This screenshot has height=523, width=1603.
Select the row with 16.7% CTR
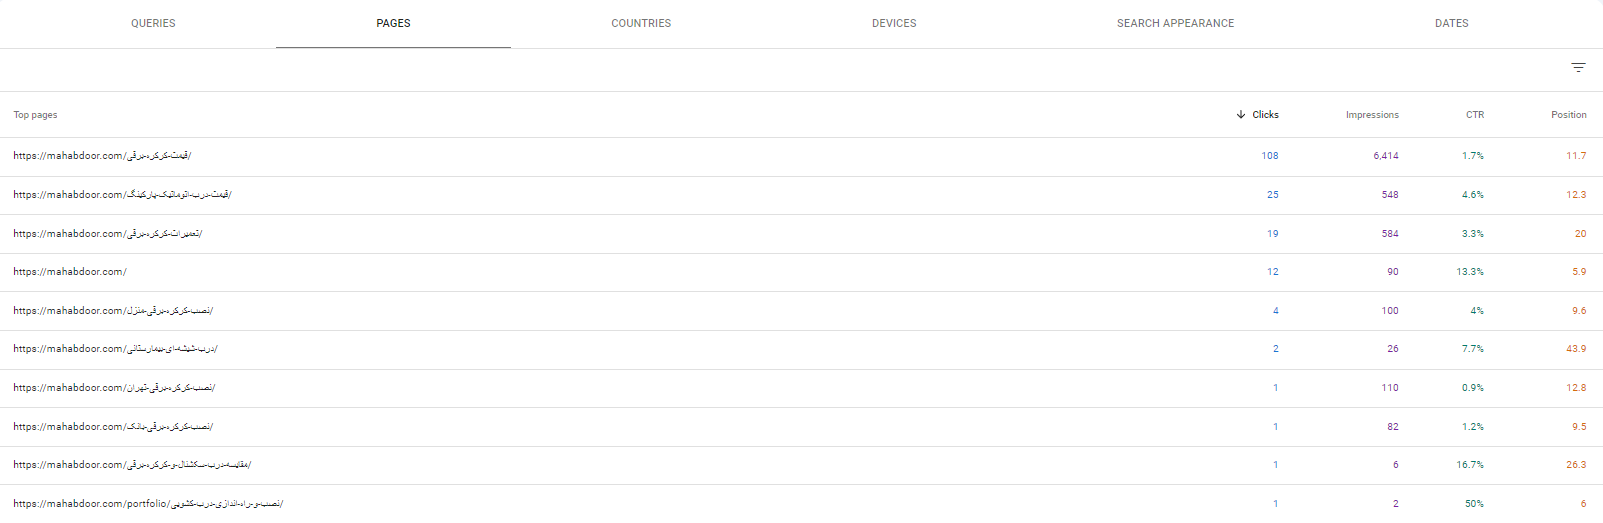(x=801, y=465)
